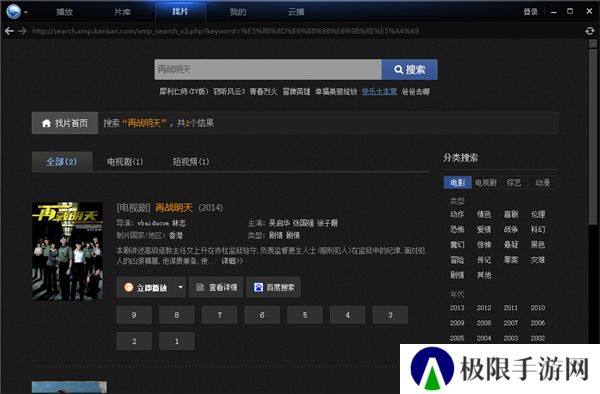The width and height of the screenshot is (600, 394).
Task: Click the magnifier 搜索 search button
Action: pyautogui.click(x=409, y=70)
